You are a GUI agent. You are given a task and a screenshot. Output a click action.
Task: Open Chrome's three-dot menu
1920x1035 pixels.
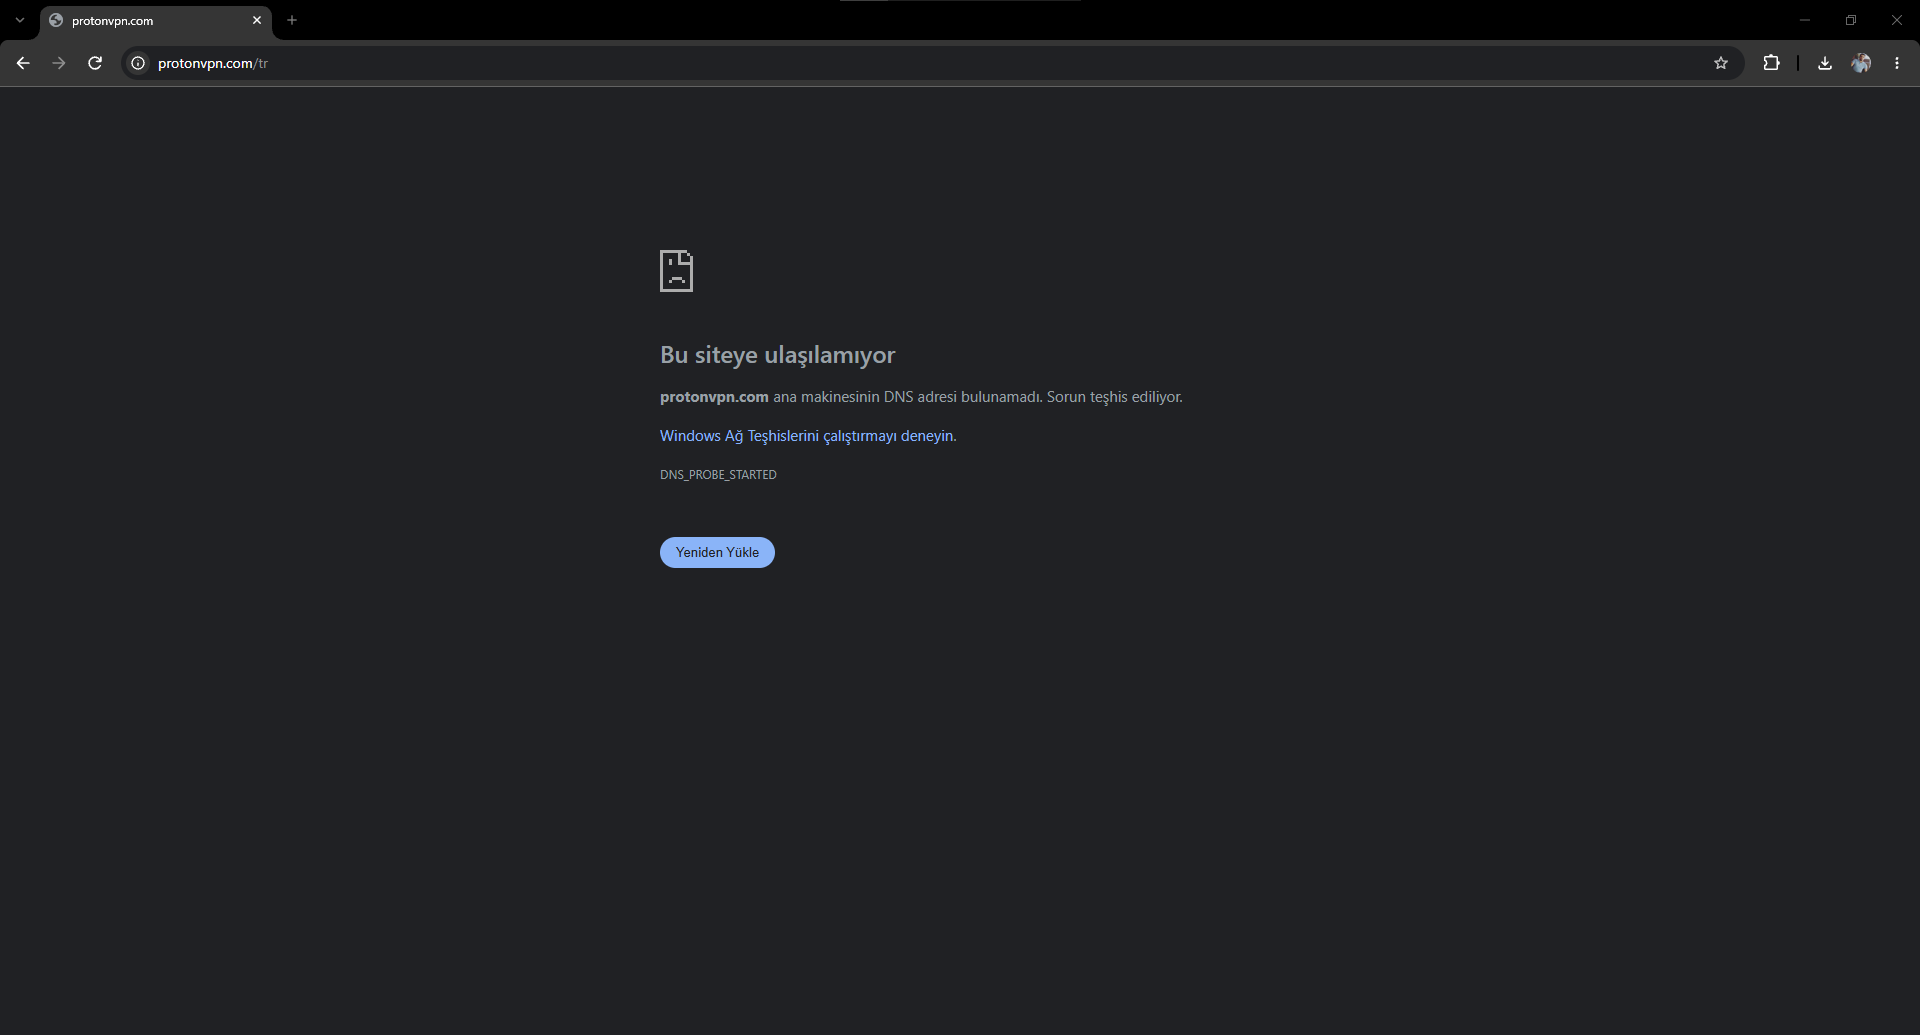click(1897, 63)
